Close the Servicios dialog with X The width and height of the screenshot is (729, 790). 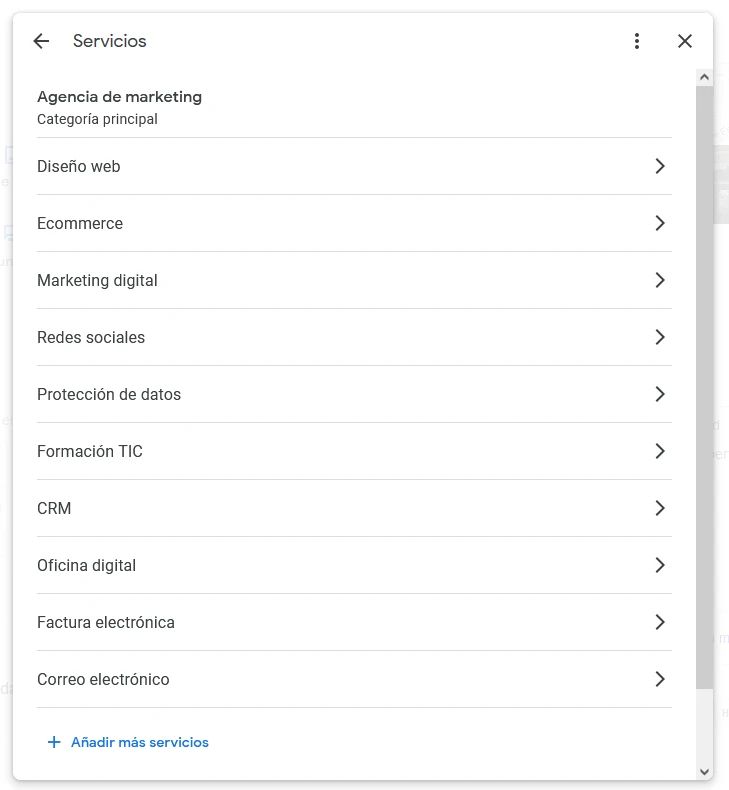tap(685, 41)
